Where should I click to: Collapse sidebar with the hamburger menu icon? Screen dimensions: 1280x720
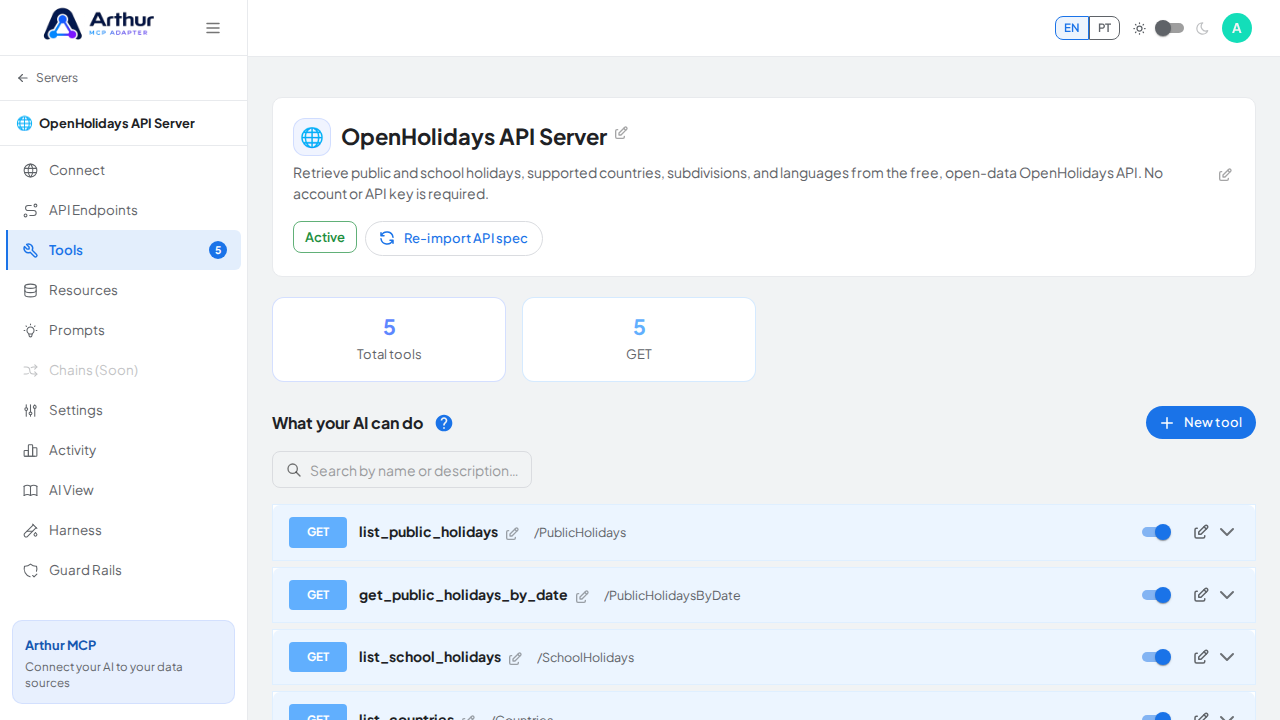pyautogui.click(x=213, y=28)
